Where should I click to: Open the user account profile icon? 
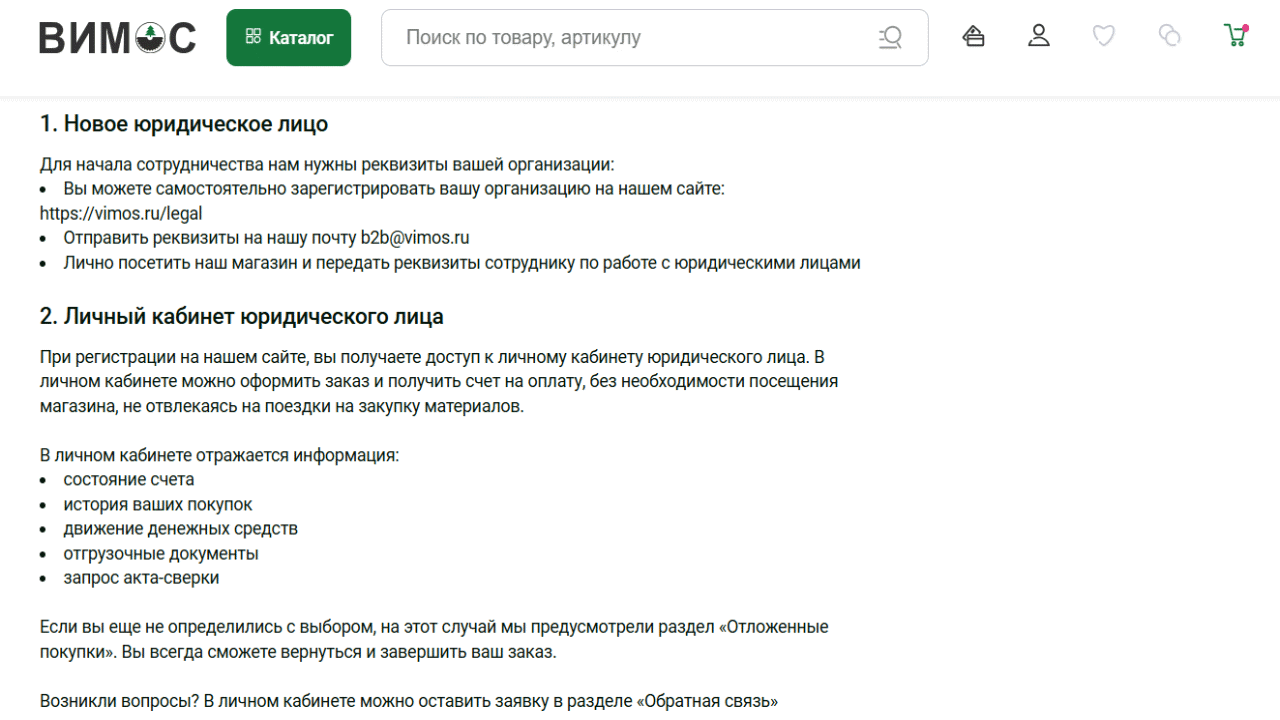(x=1039, y=37)
